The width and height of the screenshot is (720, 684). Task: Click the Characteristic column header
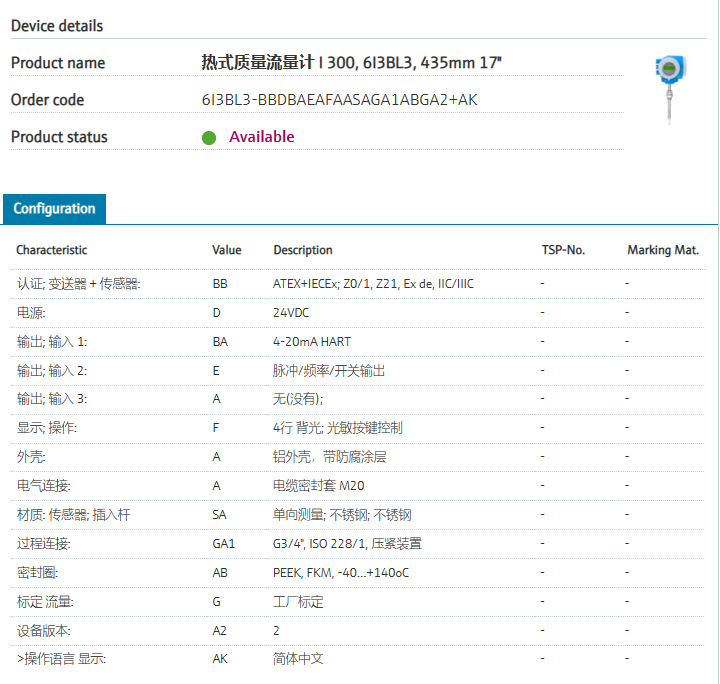coord(52,250)
